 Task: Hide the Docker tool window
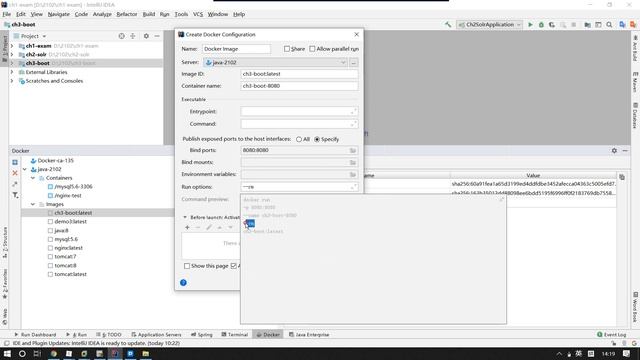[x=625, y=151]
